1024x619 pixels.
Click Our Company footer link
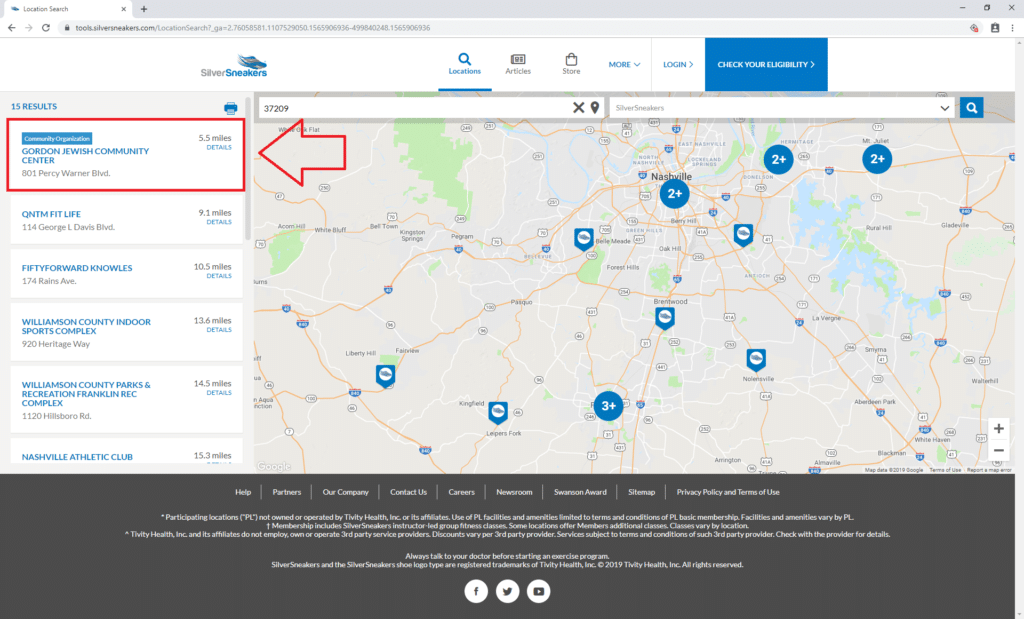[x=345, y=492]
